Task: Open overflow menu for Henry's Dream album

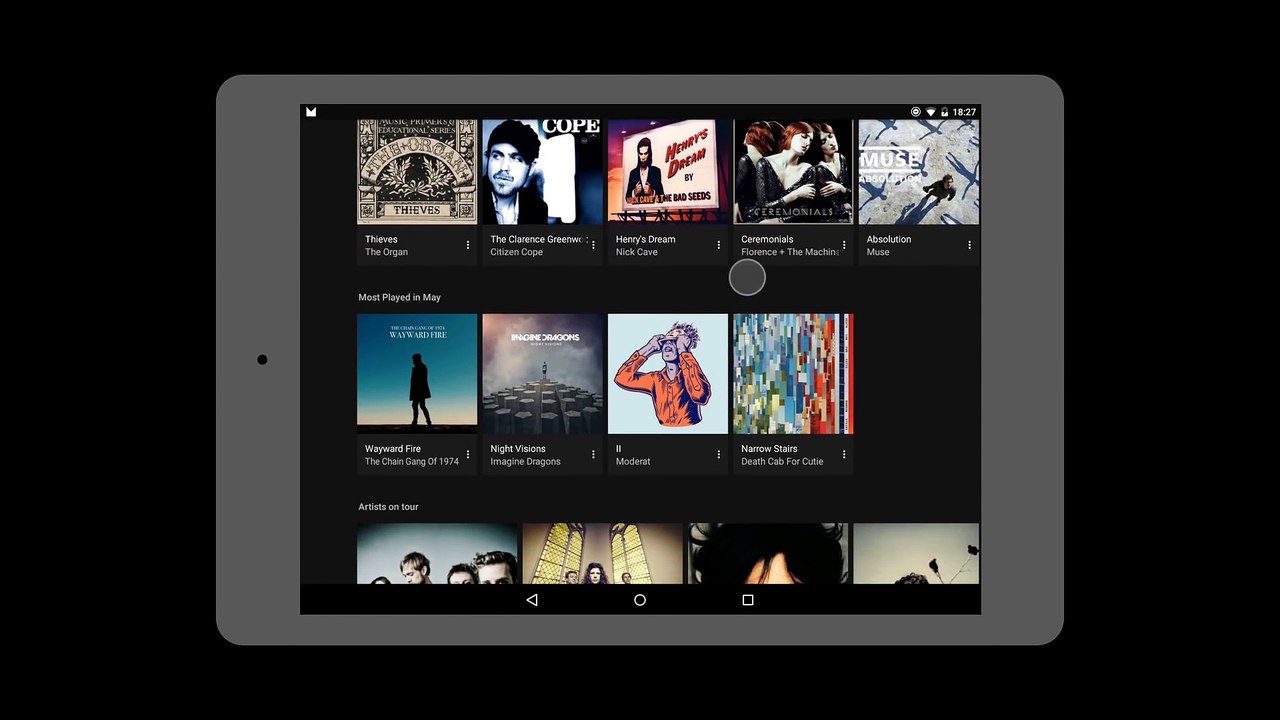Action: click(x=718, y=245)
